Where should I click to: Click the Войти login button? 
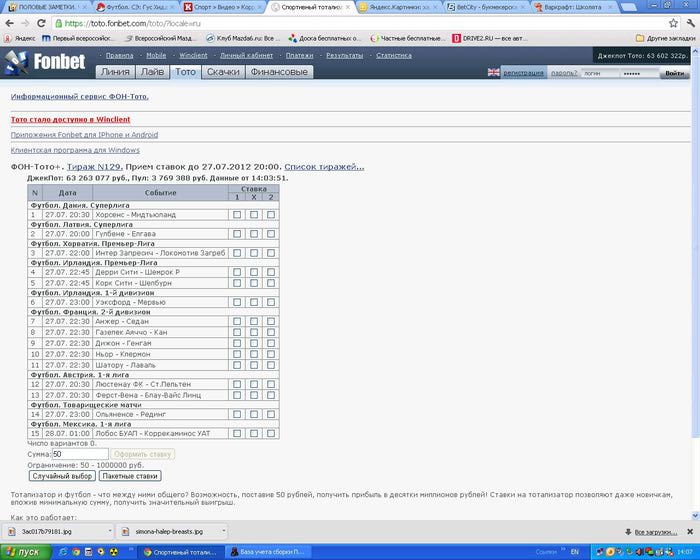675,73
